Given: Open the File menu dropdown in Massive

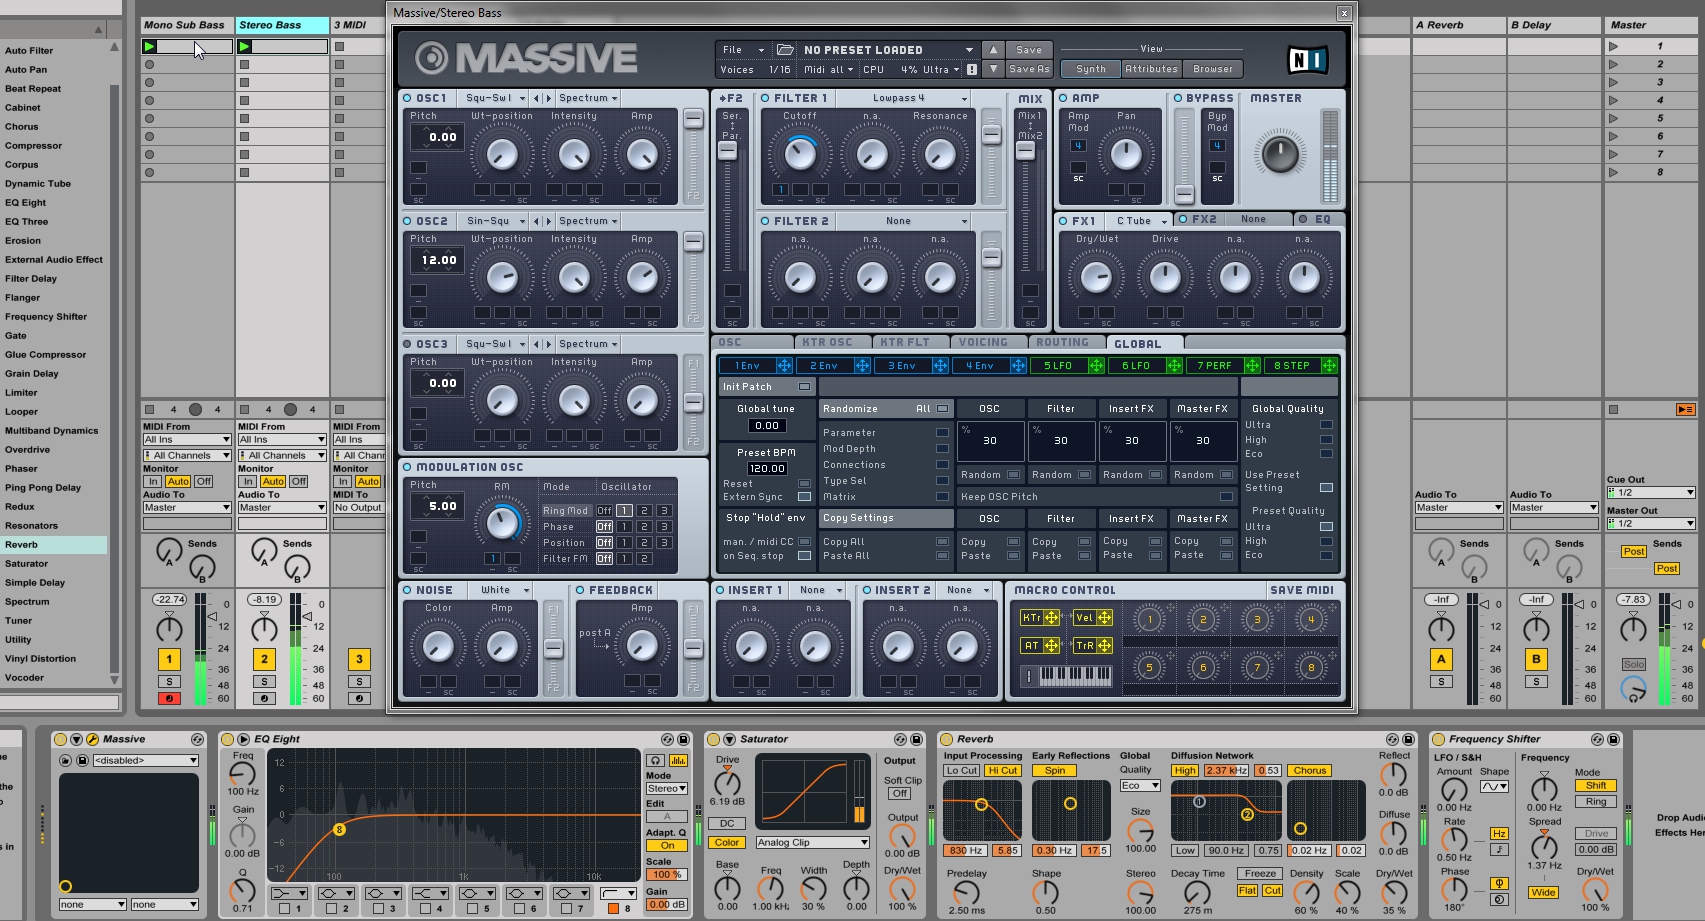Looking at the screenshot, I should point(743,50).
